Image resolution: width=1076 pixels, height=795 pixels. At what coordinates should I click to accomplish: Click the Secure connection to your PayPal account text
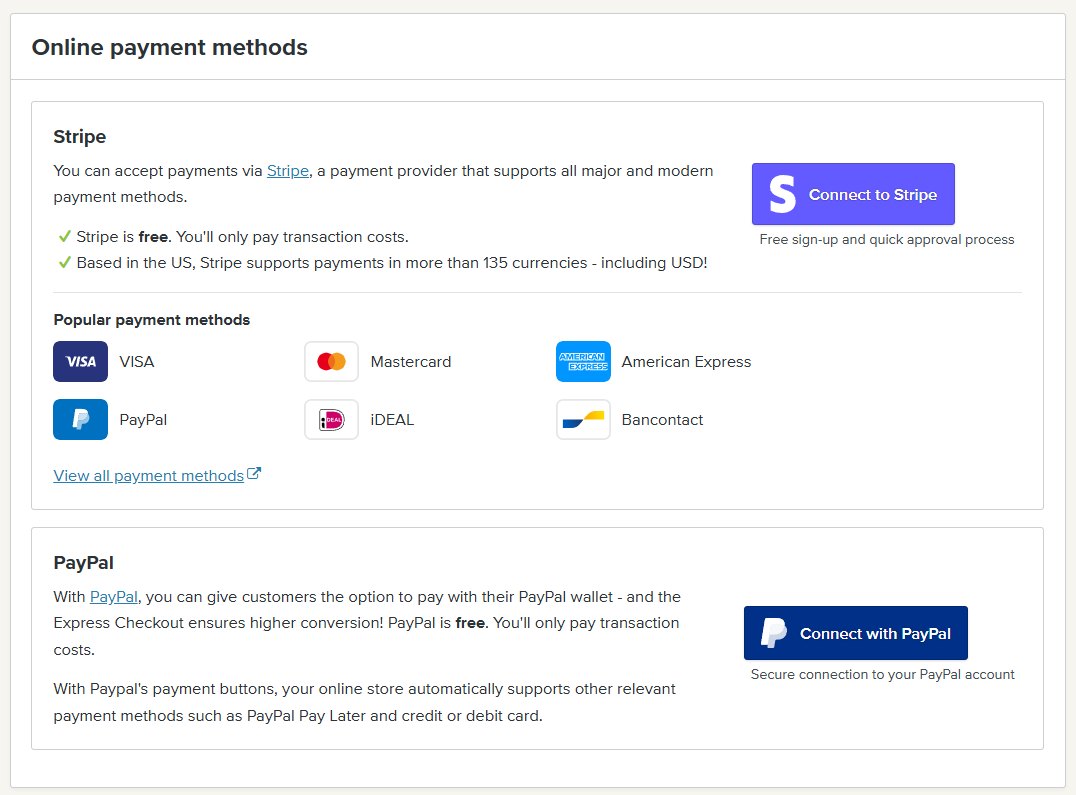point(882,675)
